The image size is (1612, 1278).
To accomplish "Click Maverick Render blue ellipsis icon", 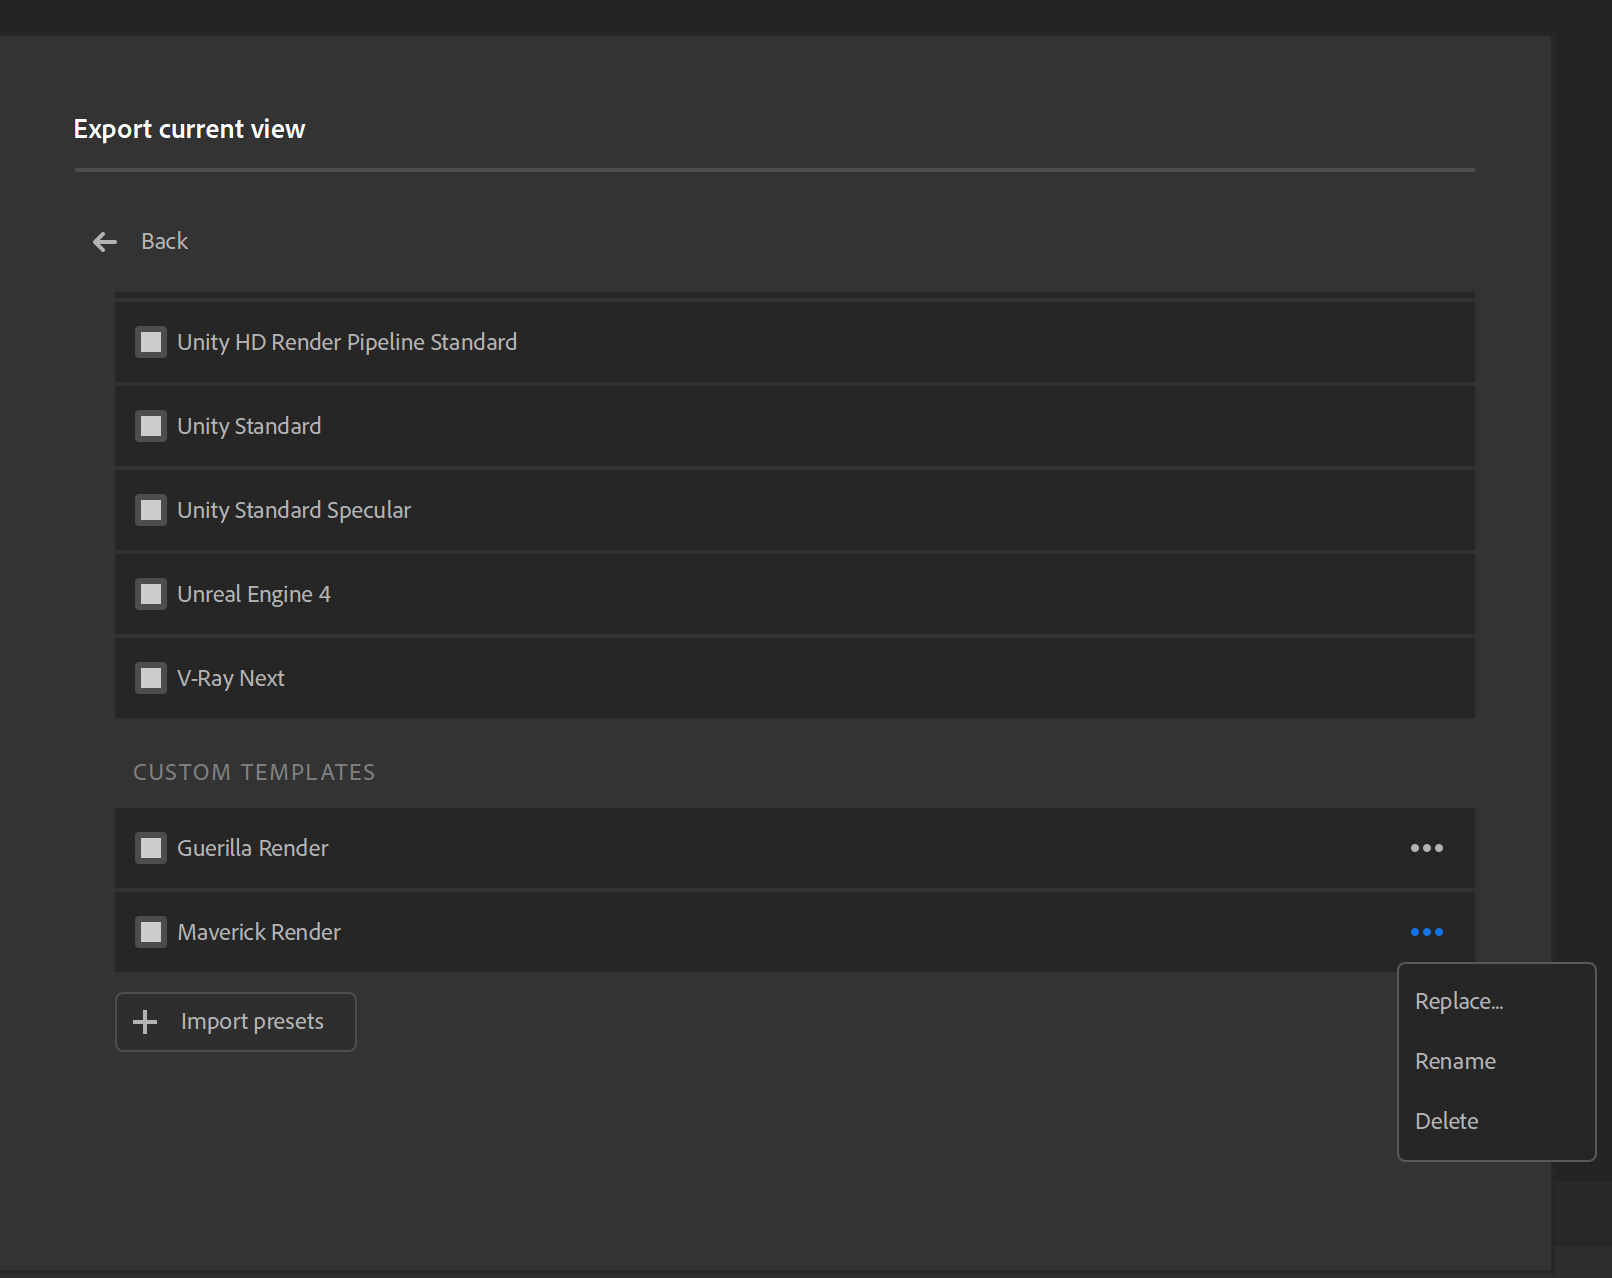I will point(1426,932).
